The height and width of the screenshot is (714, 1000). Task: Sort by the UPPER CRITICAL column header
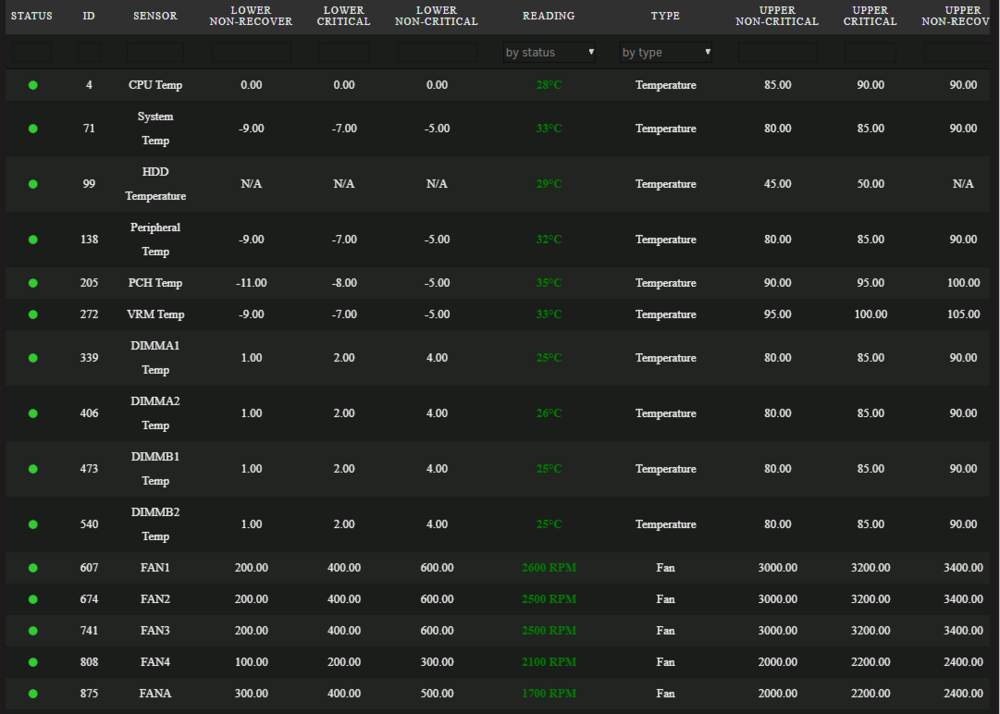point(870,16)
